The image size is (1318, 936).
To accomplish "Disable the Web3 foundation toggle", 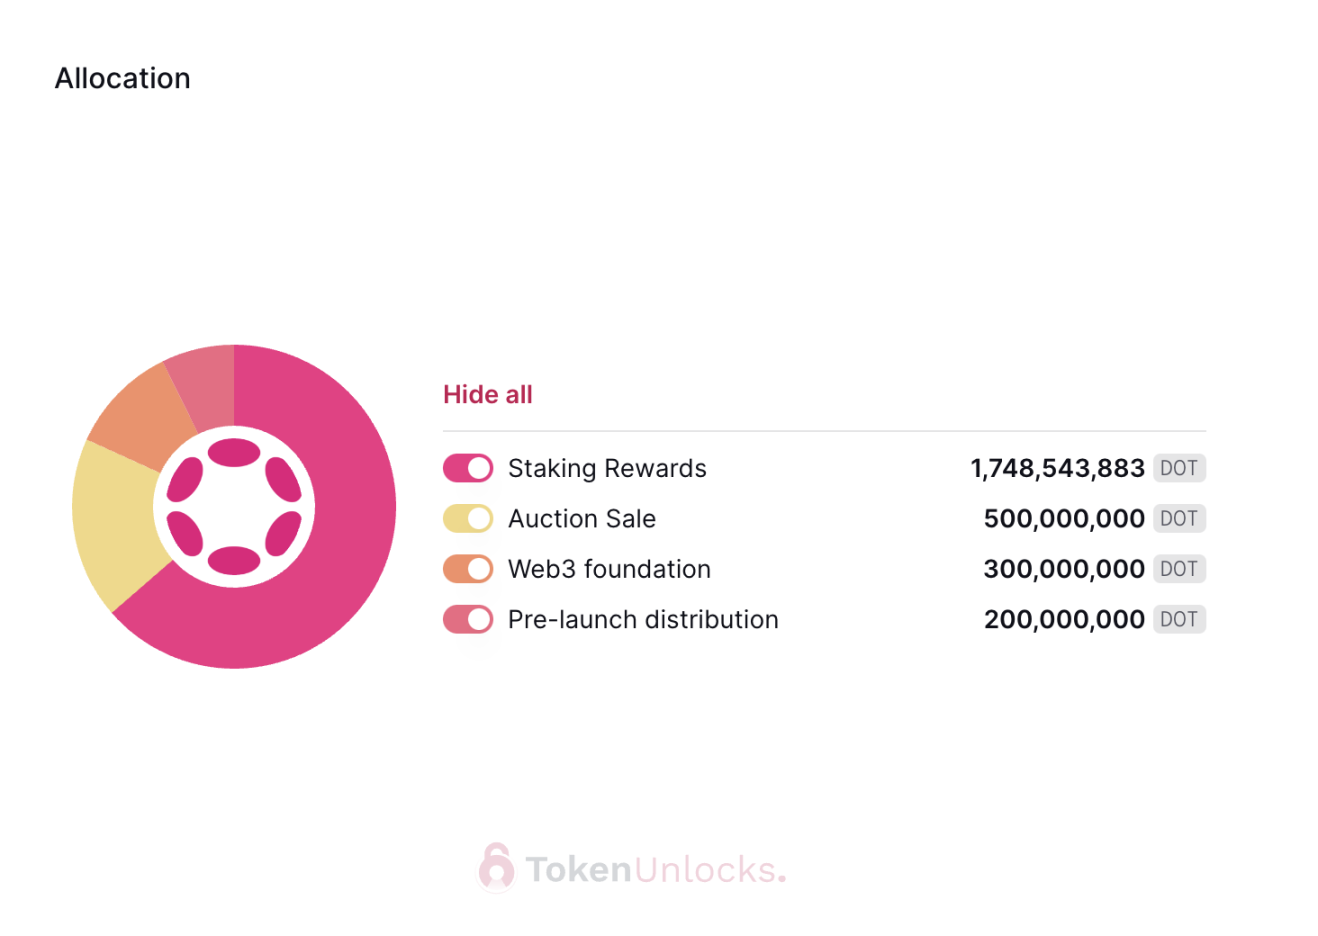I will [x=468, y=569].
